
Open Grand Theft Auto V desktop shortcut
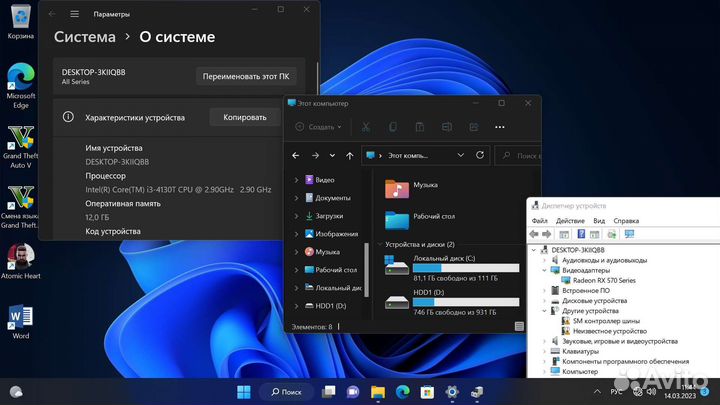(19, 139)
